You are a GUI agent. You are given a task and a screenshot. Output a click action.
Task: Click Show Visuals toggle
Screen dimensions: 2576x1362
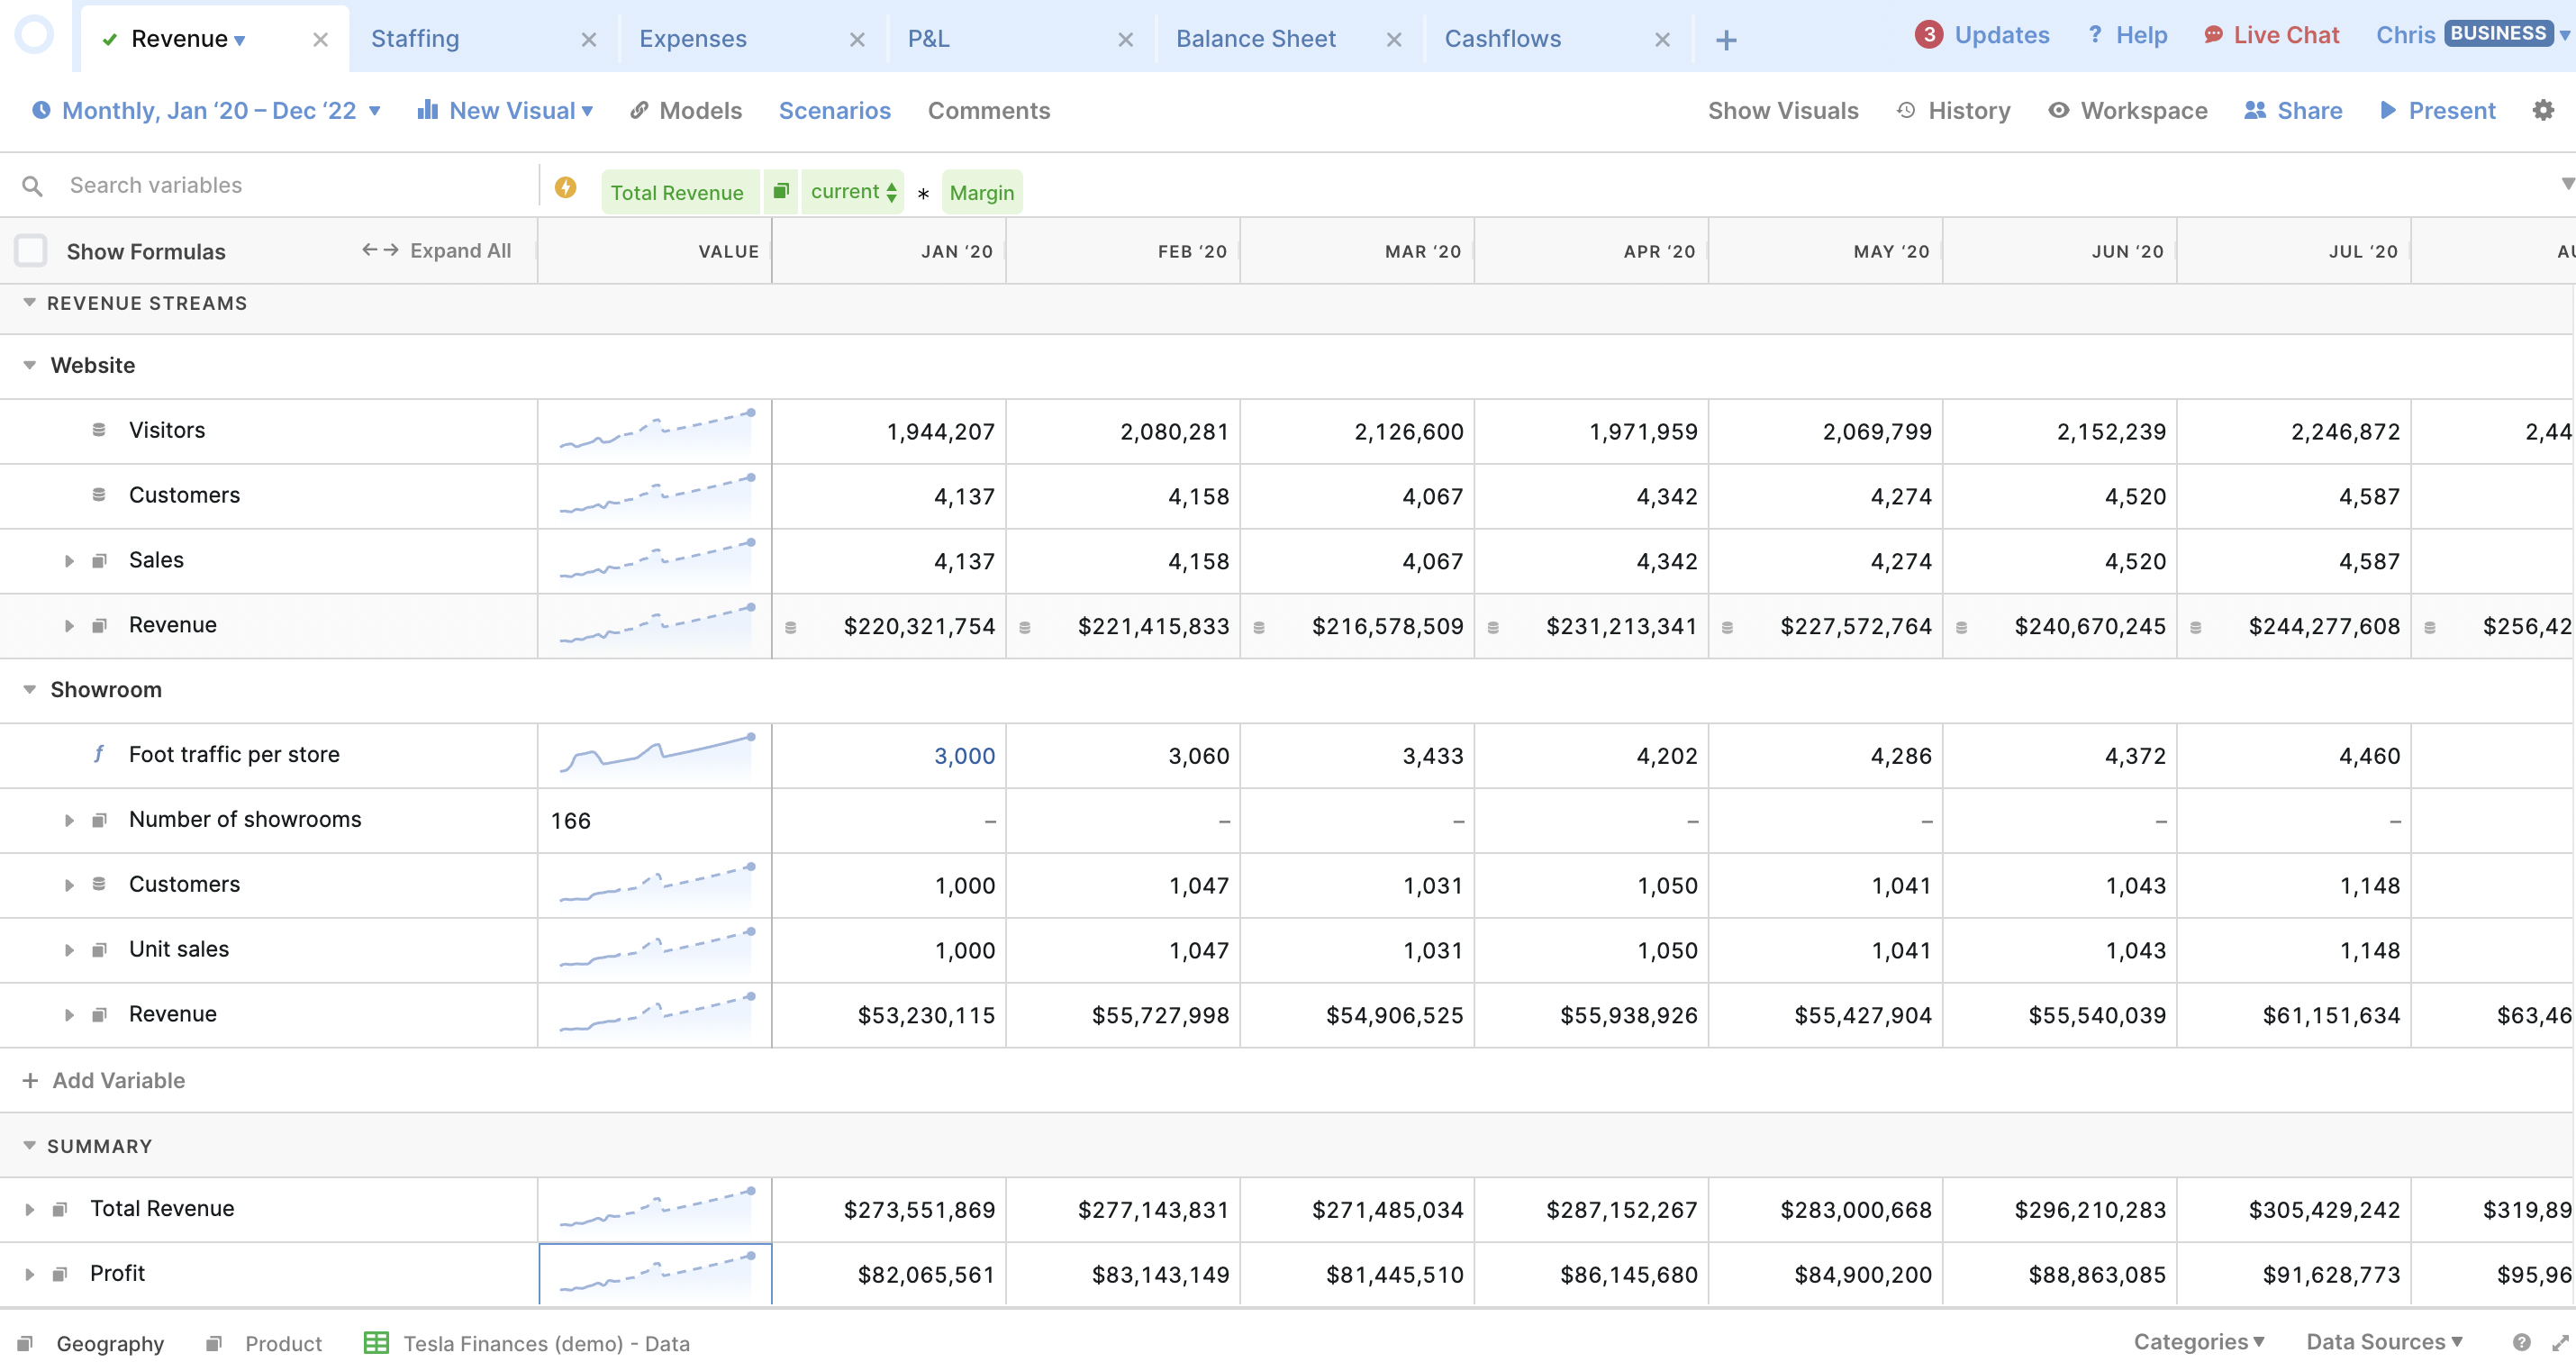pyautogui.click(x=1783, y=111)
